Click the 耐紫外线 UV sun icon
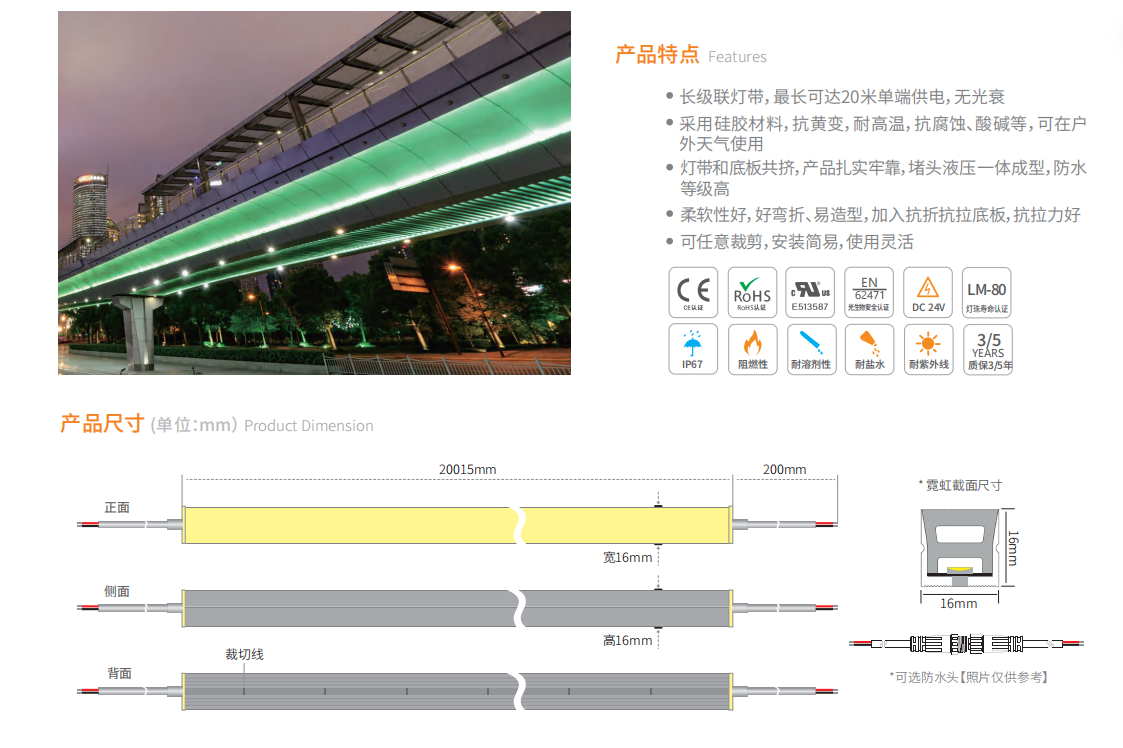Image resolution: width=1123 pixels, height=748 pixels. pyautogui.click(x=928, y=350)
